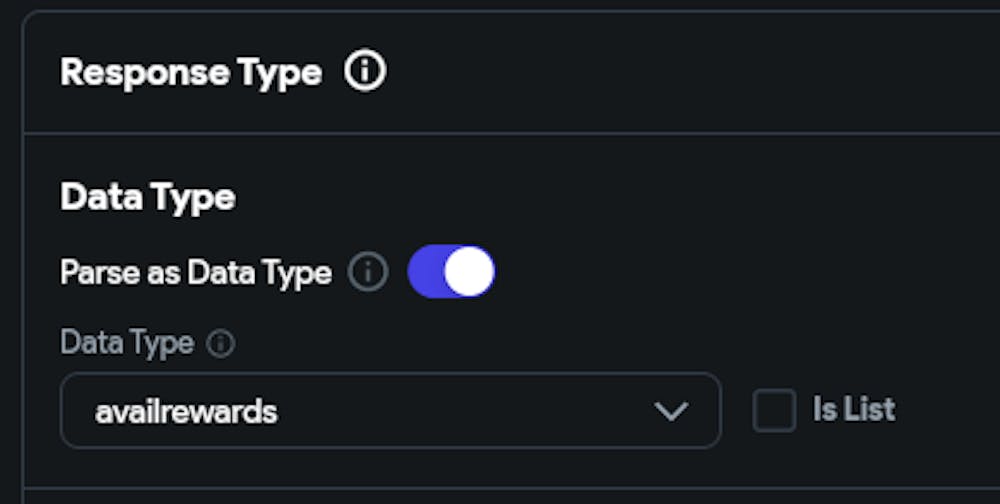This screenshot has height=504, width=1000.
Task: Click the blue track of the Parse switch
Action: (425, 272)
